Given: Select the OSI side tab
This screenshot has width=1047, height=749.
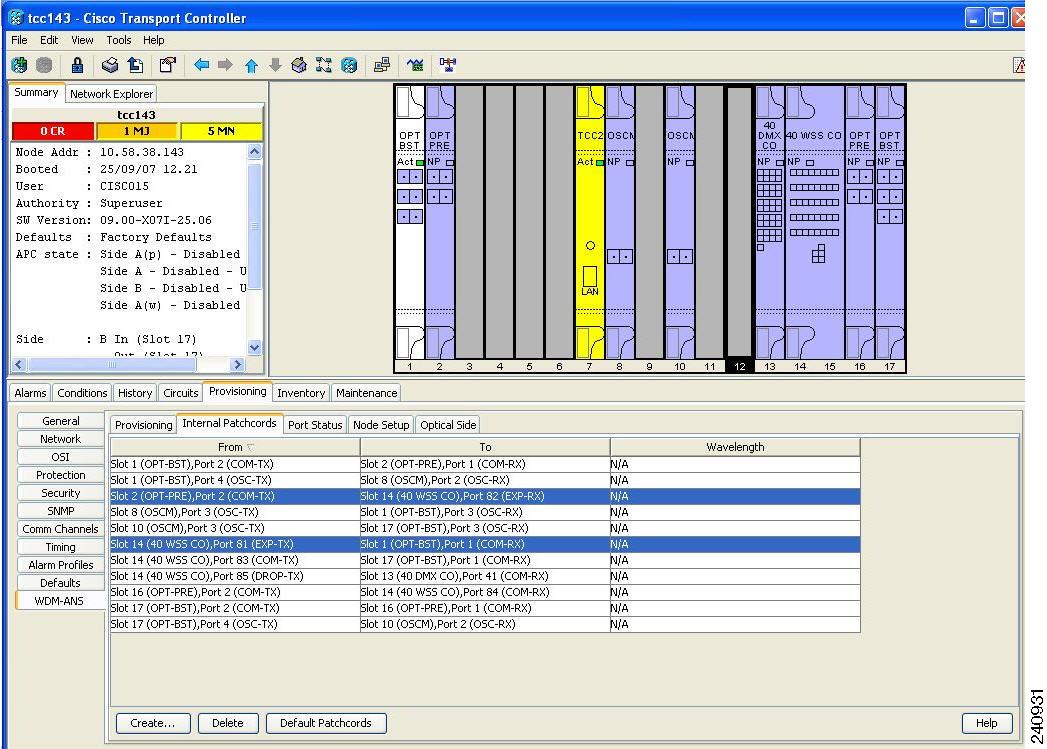Looking at the screenshot, I should click(x=61, y=457).
